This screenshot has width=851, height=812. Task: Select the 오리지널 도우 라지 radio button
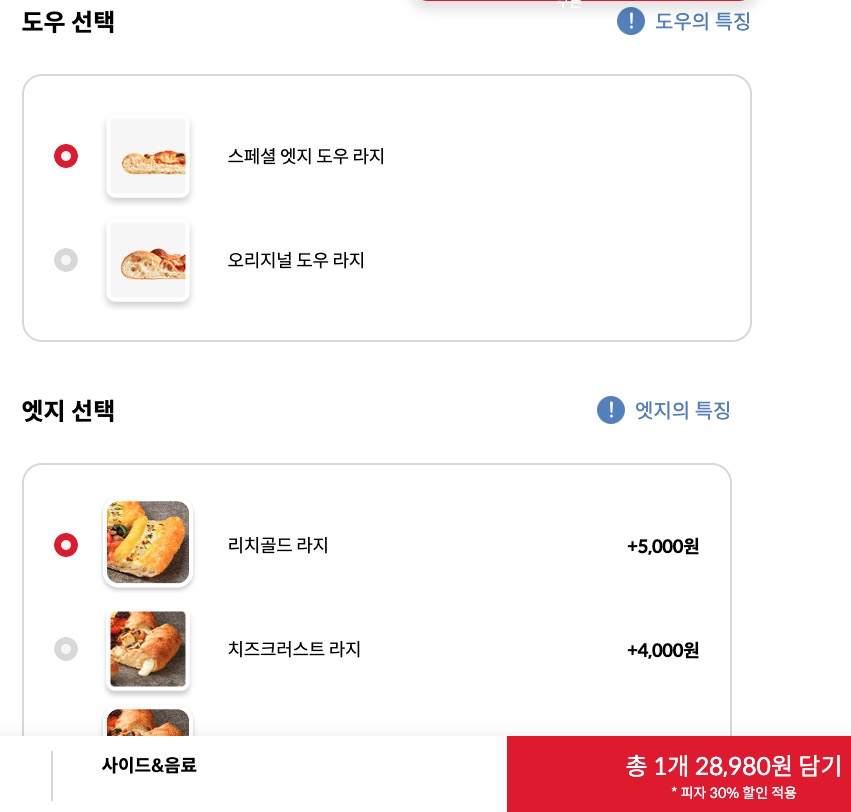click(x=66, y=260)
